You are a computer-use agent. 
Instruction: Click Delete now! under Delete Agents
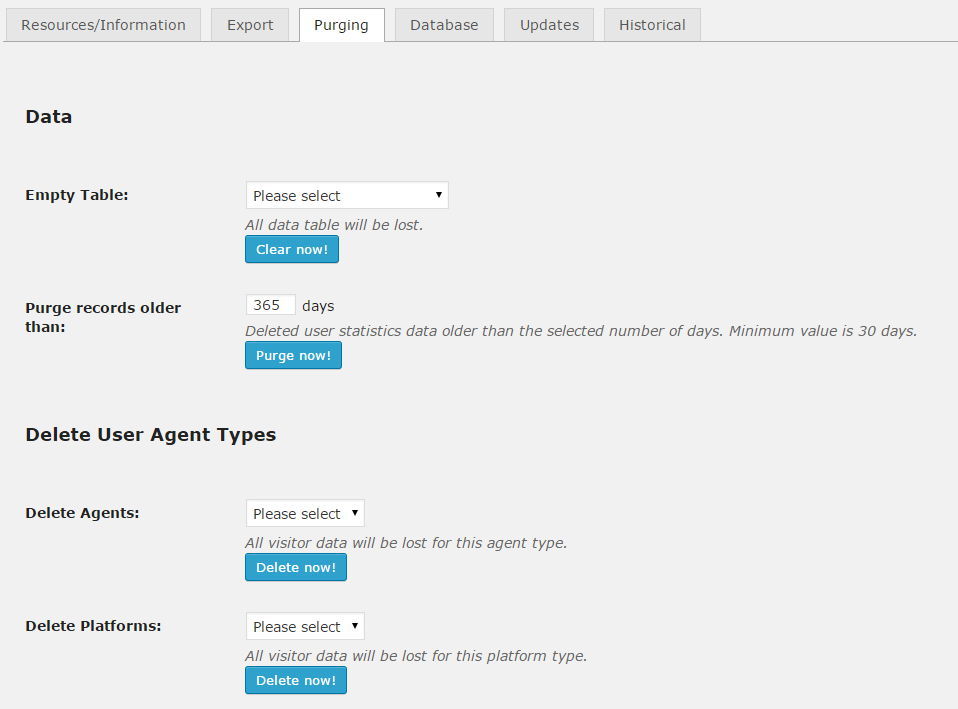pyautogui.click(x=296, y=567)
